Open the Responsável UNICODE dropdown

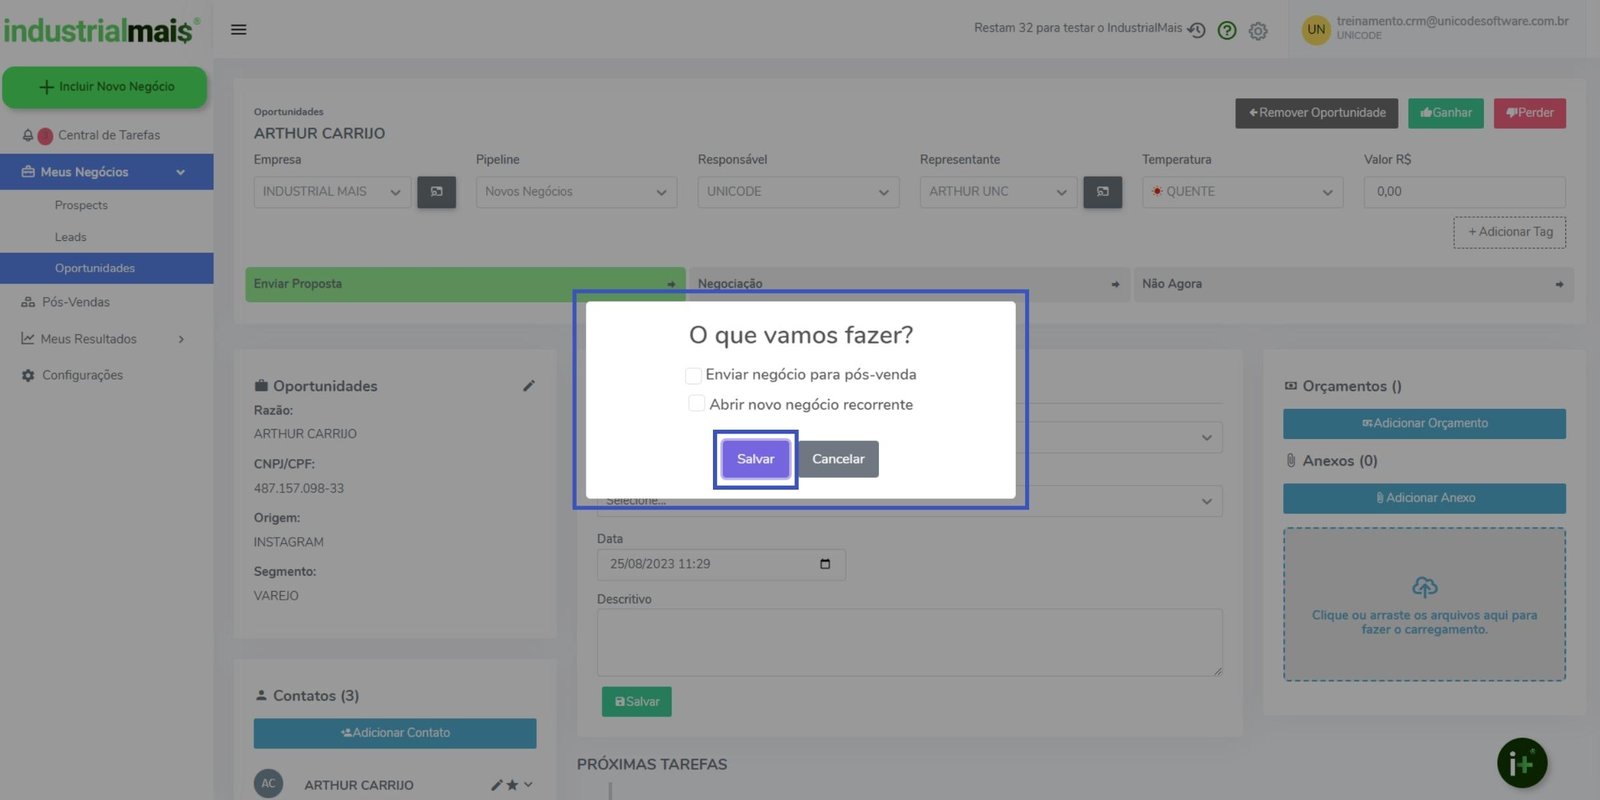tap(798, 192)
